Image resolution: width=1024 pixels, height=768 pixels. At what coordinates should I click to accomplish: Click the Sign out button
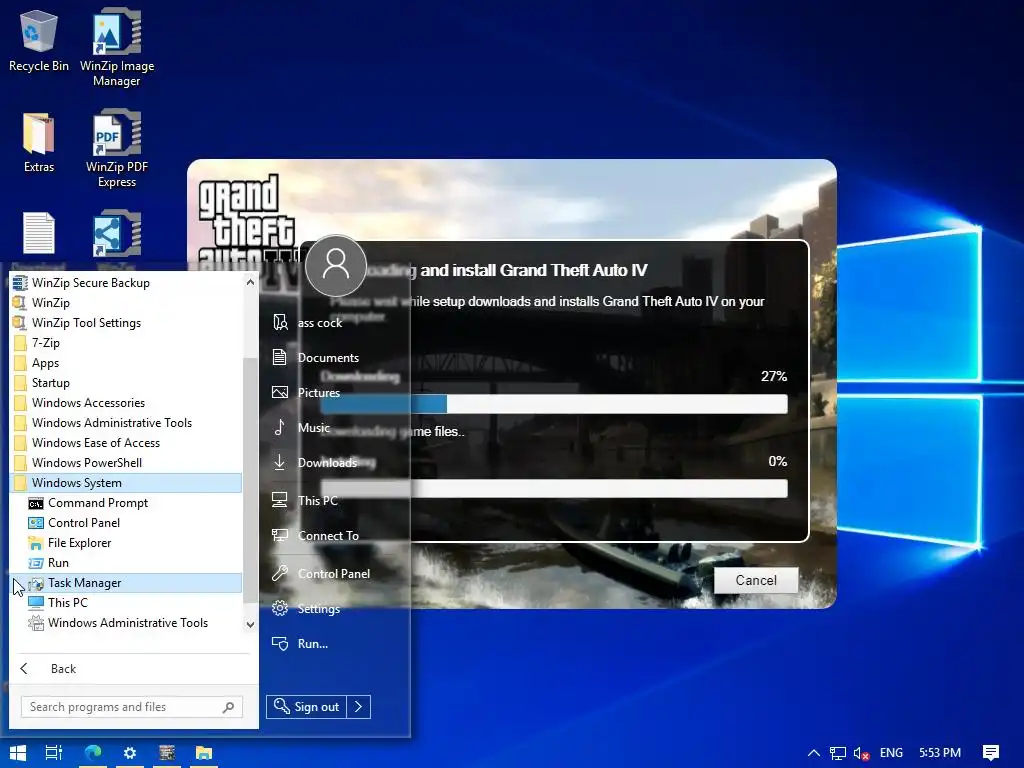306,707
